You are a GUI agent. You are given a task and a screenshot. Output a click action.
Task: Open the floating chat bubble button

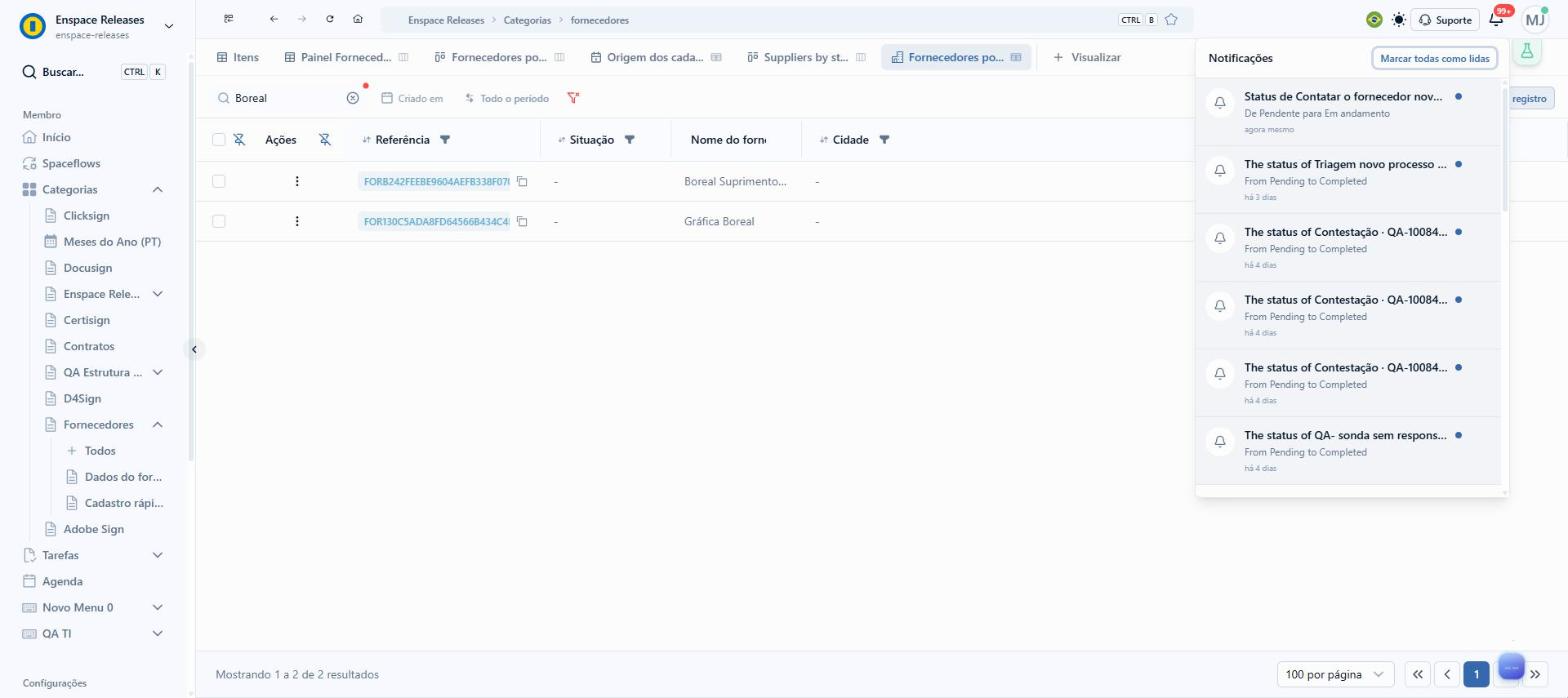(1511, 667)
